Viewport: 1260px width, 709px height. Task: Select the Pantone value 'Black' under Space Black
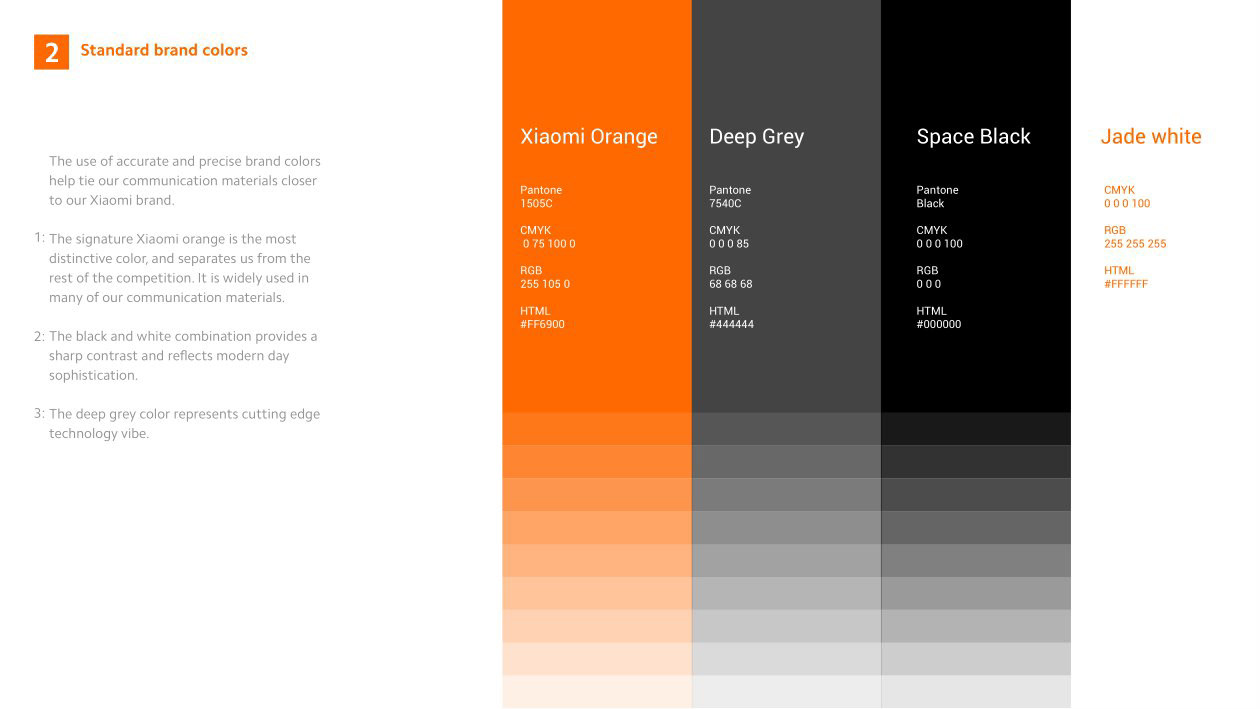click(x=930, y=204)
